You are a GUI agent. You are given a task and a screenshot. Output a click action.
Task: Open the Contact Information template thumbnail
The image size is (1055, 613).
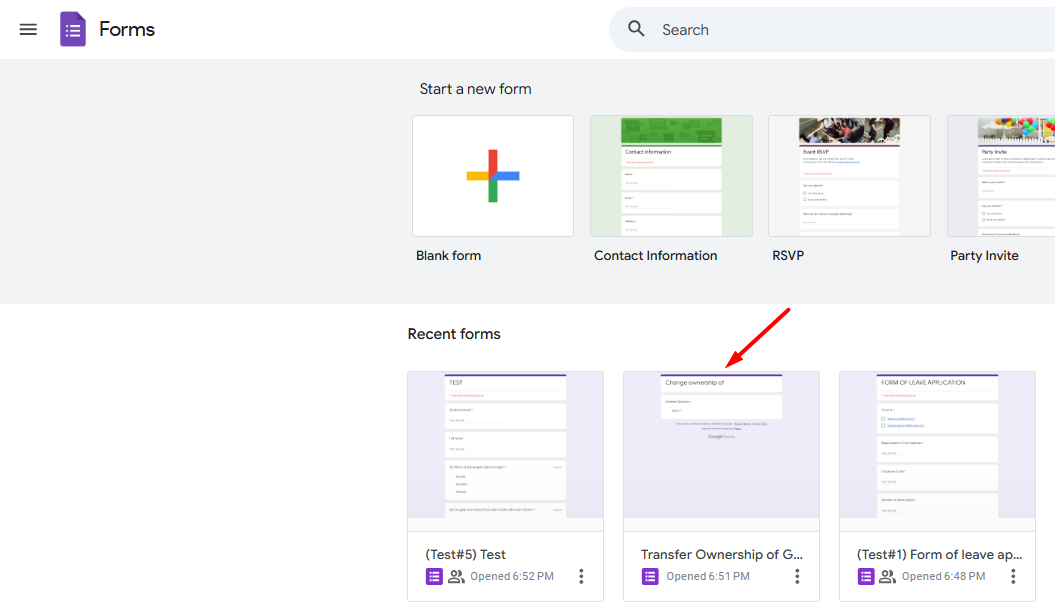671,176
